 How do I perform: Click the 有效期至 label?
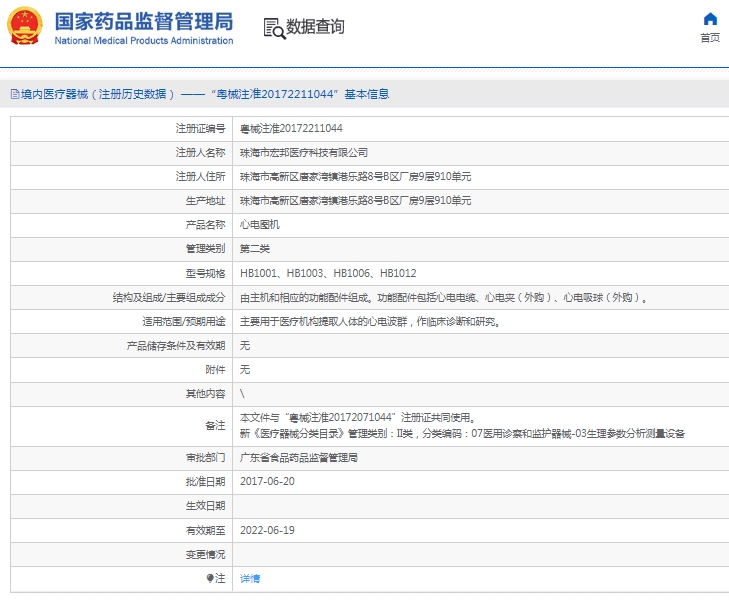point(205,530)
